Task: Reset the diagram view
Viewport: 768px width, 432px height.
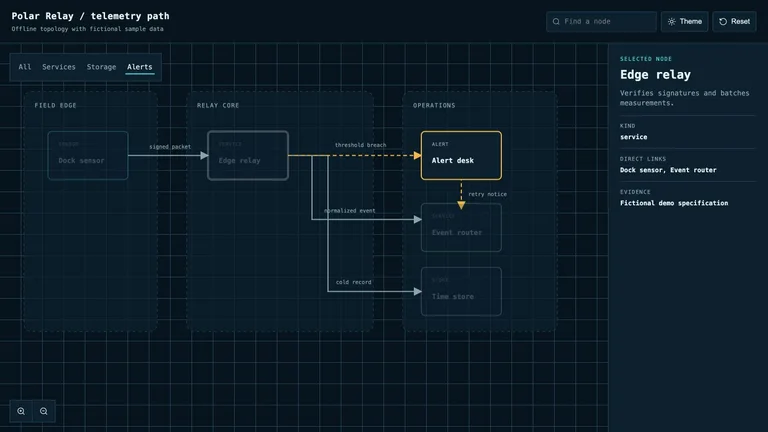Action: (x=734, y=22)
